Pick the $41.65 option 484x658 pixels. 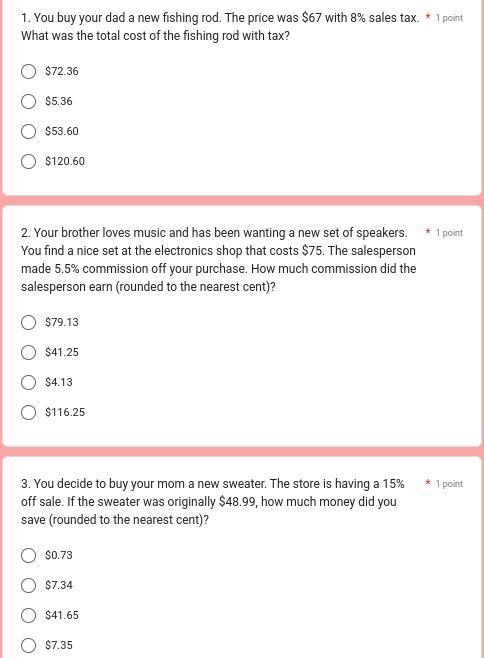click(x=28, y=615)
